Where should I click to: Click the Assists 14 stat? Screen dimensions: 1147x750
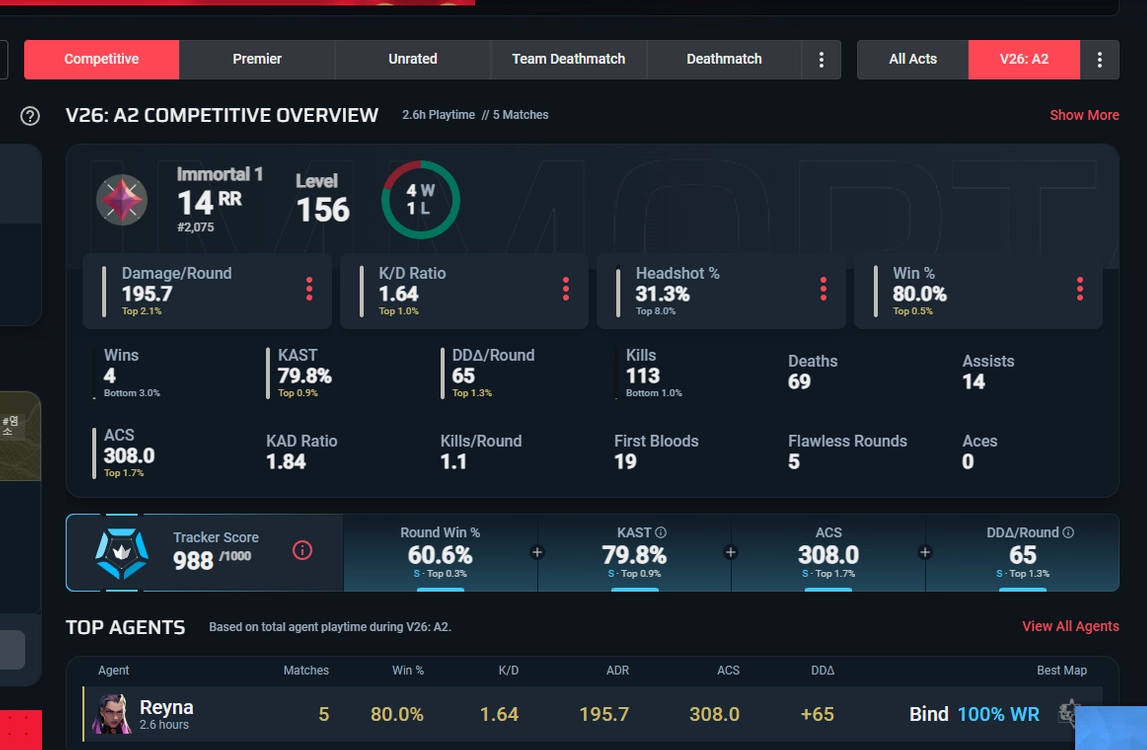pyautogui.click(x=988, y=372)
